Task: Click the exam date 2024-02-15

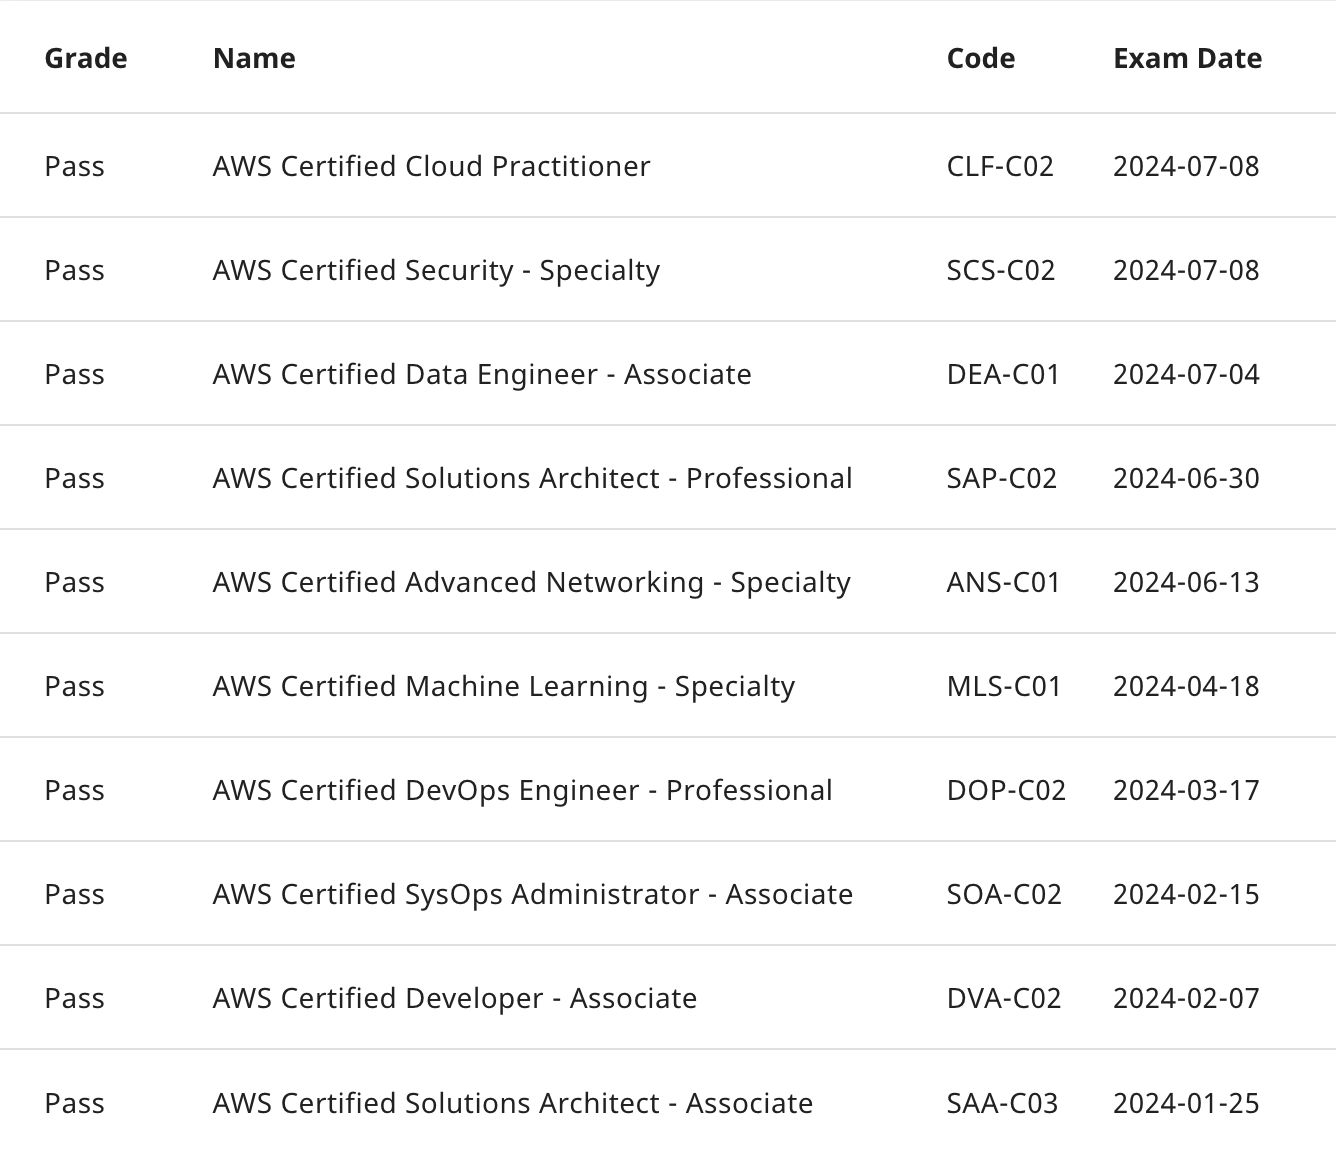Action: (x=1187, y=894)
